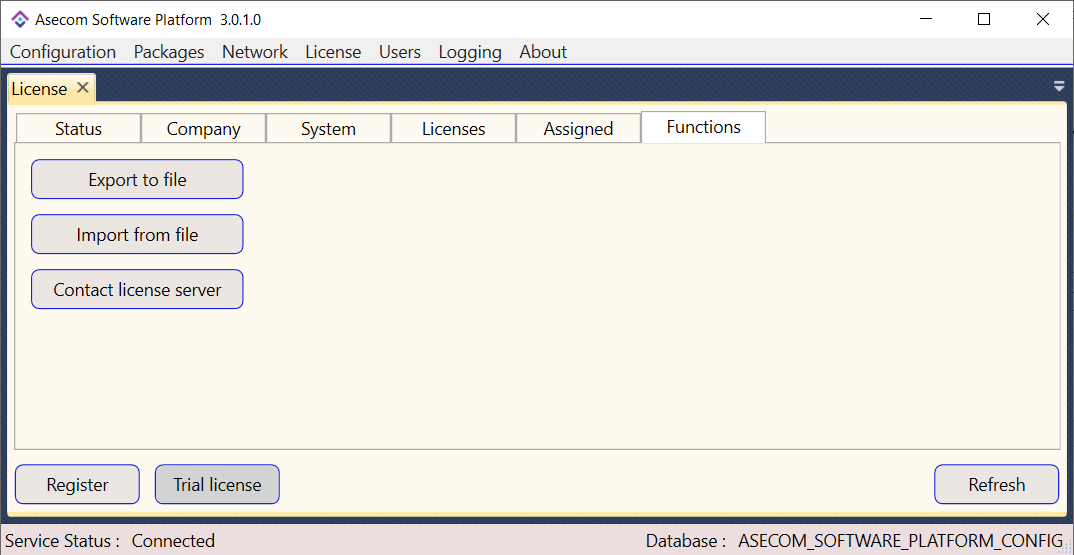Open the Network menu

(x=255, y=52)
